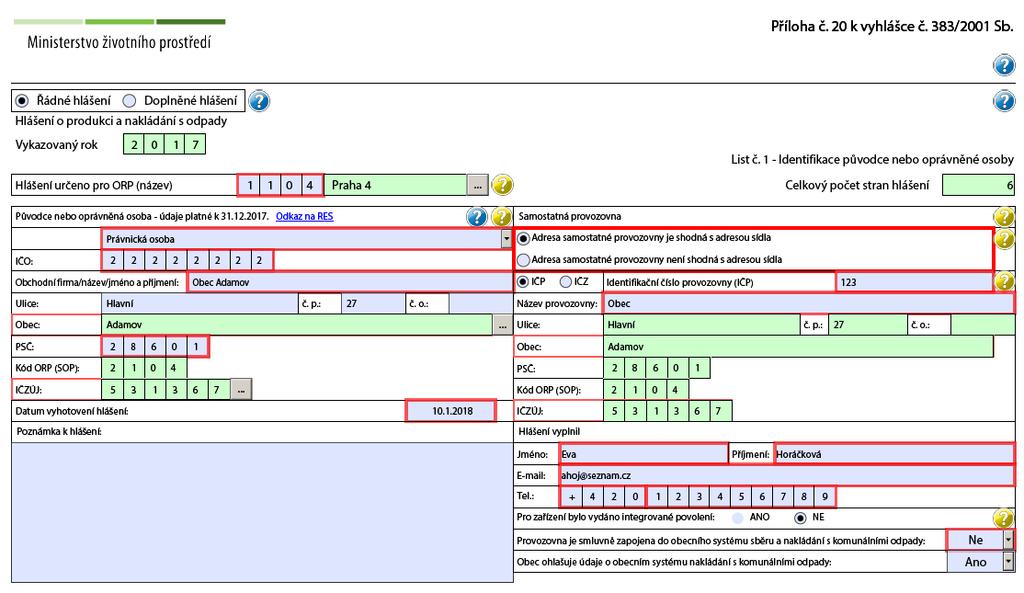
Task: Show the yellow help icon next to the IČP number field
Action: 1004,281
